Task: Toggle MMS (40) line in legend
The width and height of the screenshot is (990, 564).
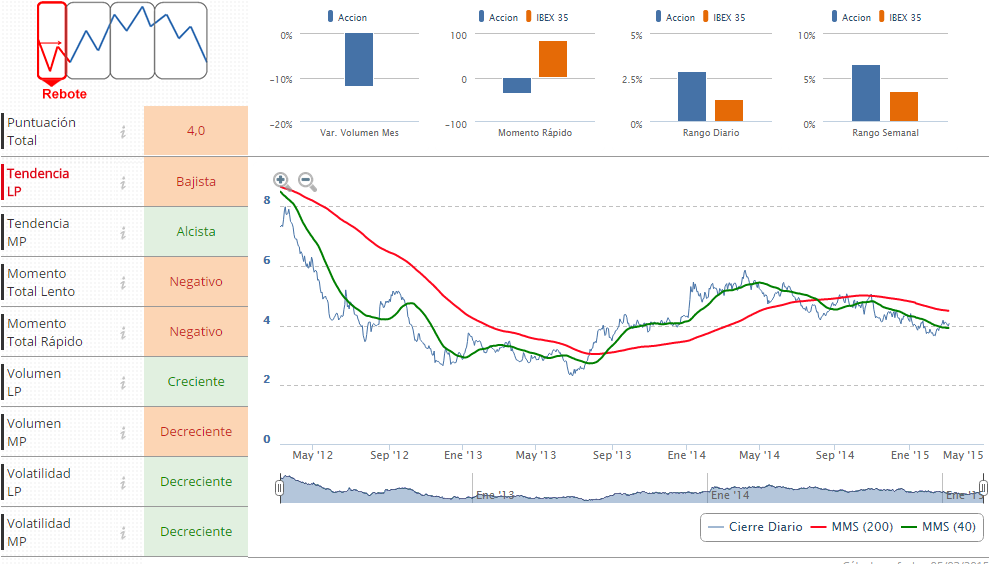Action: [938, 527]
